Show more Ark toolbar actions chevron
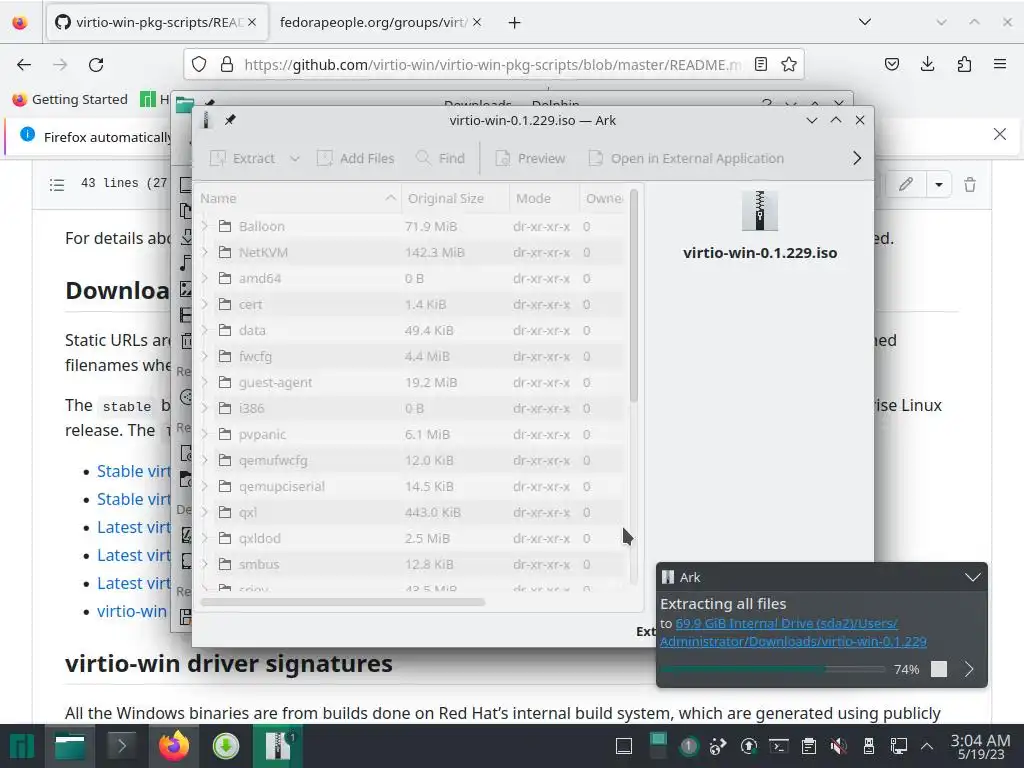Image resolution: width=1024 pixels, height=768 pixels. point(857,158)
